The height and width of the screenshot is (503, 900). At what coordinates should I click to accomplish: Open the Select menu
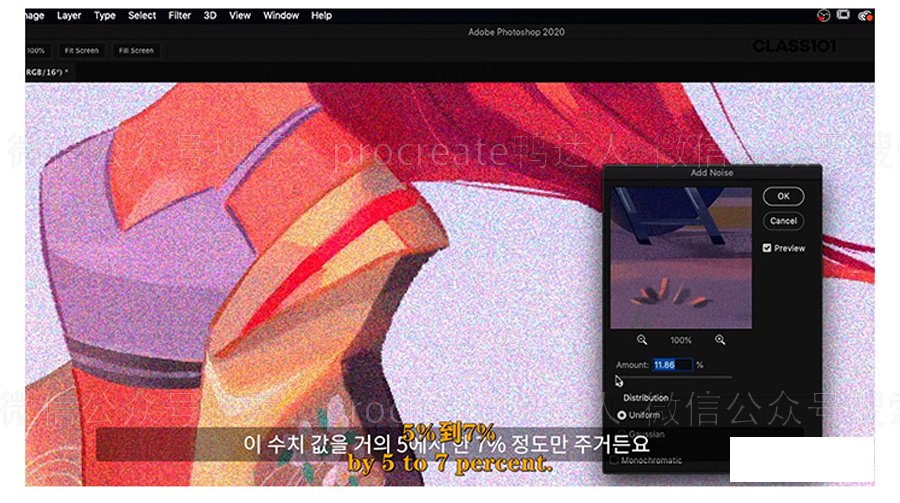click(142, 16)
